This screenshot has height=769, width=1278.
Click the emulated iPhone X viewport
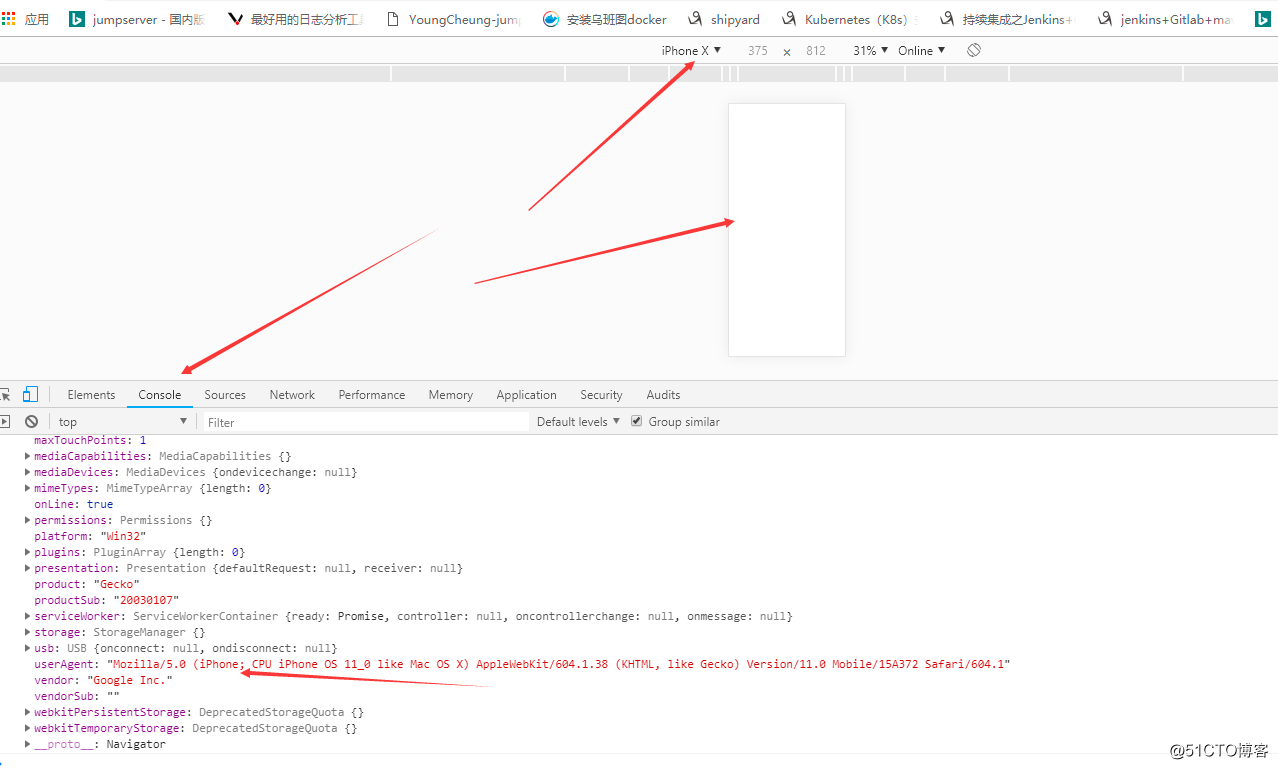787,229
